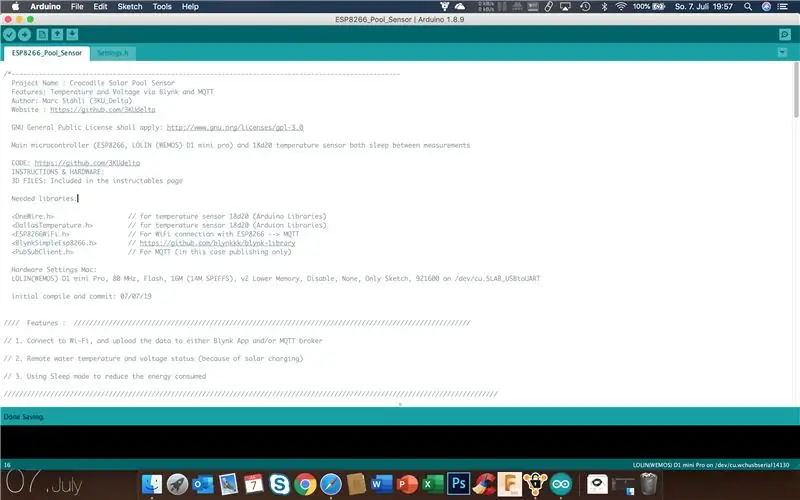Click the <OneWire.h> line

32,216
